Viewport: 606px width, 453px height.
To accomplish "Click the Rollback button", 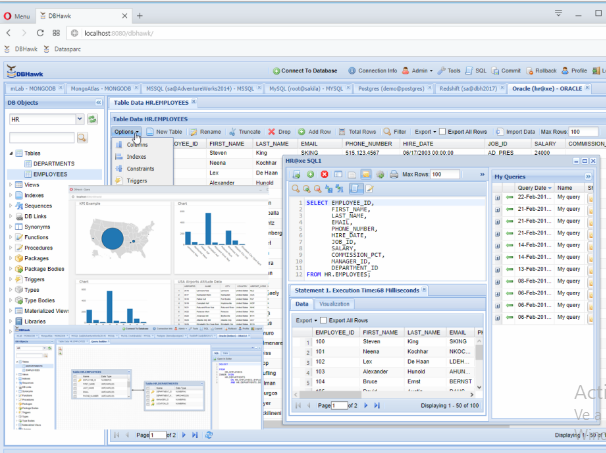I will pos(539,71).
